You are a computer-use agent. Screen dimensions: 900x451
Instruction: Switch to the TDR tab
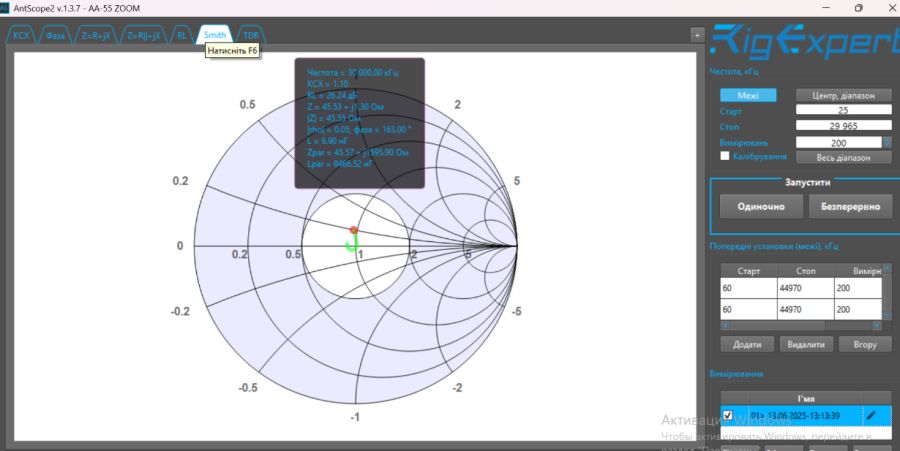click(x=250, y=35)
